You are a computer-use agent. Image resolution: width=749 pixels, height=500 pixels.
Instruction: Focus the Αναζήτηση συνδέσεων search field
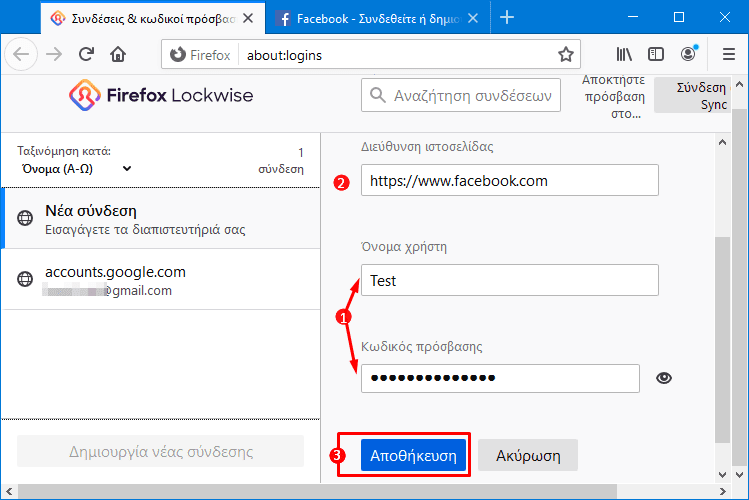pyautogui.click(x=460, y=95)
